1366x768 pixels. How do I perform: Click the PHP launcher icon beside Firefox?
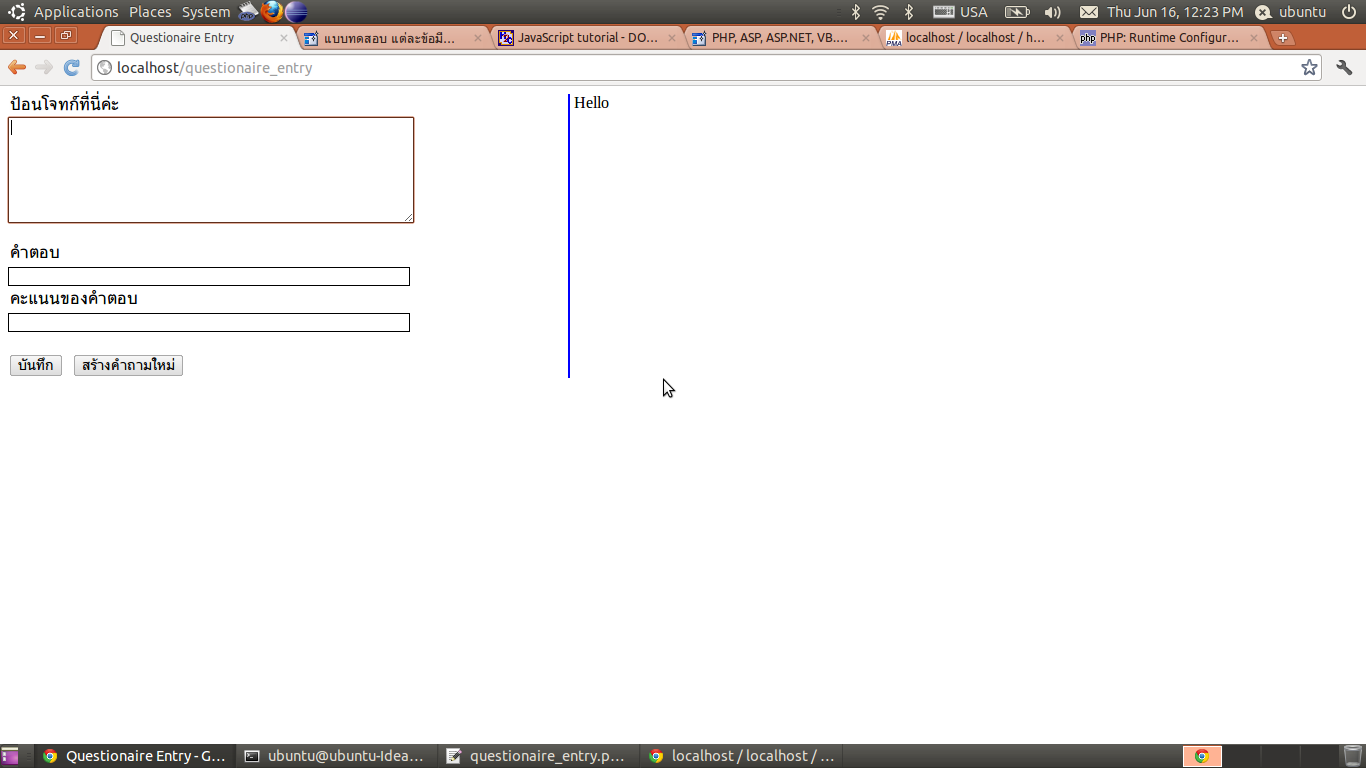pos(249,12)
